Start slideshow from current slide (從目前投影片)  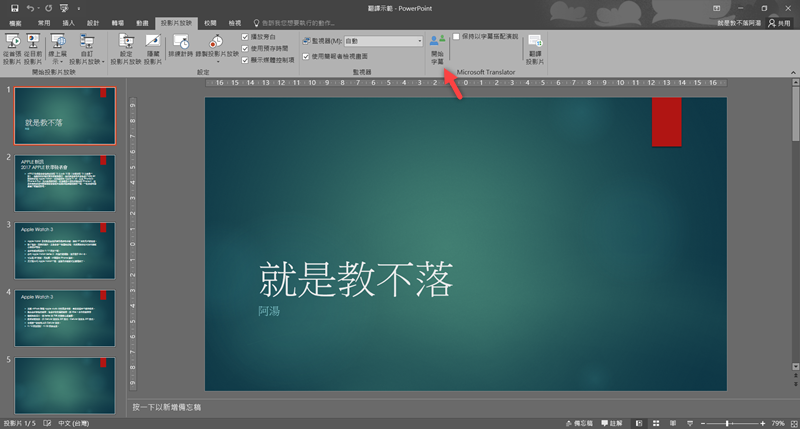point(33,49)
